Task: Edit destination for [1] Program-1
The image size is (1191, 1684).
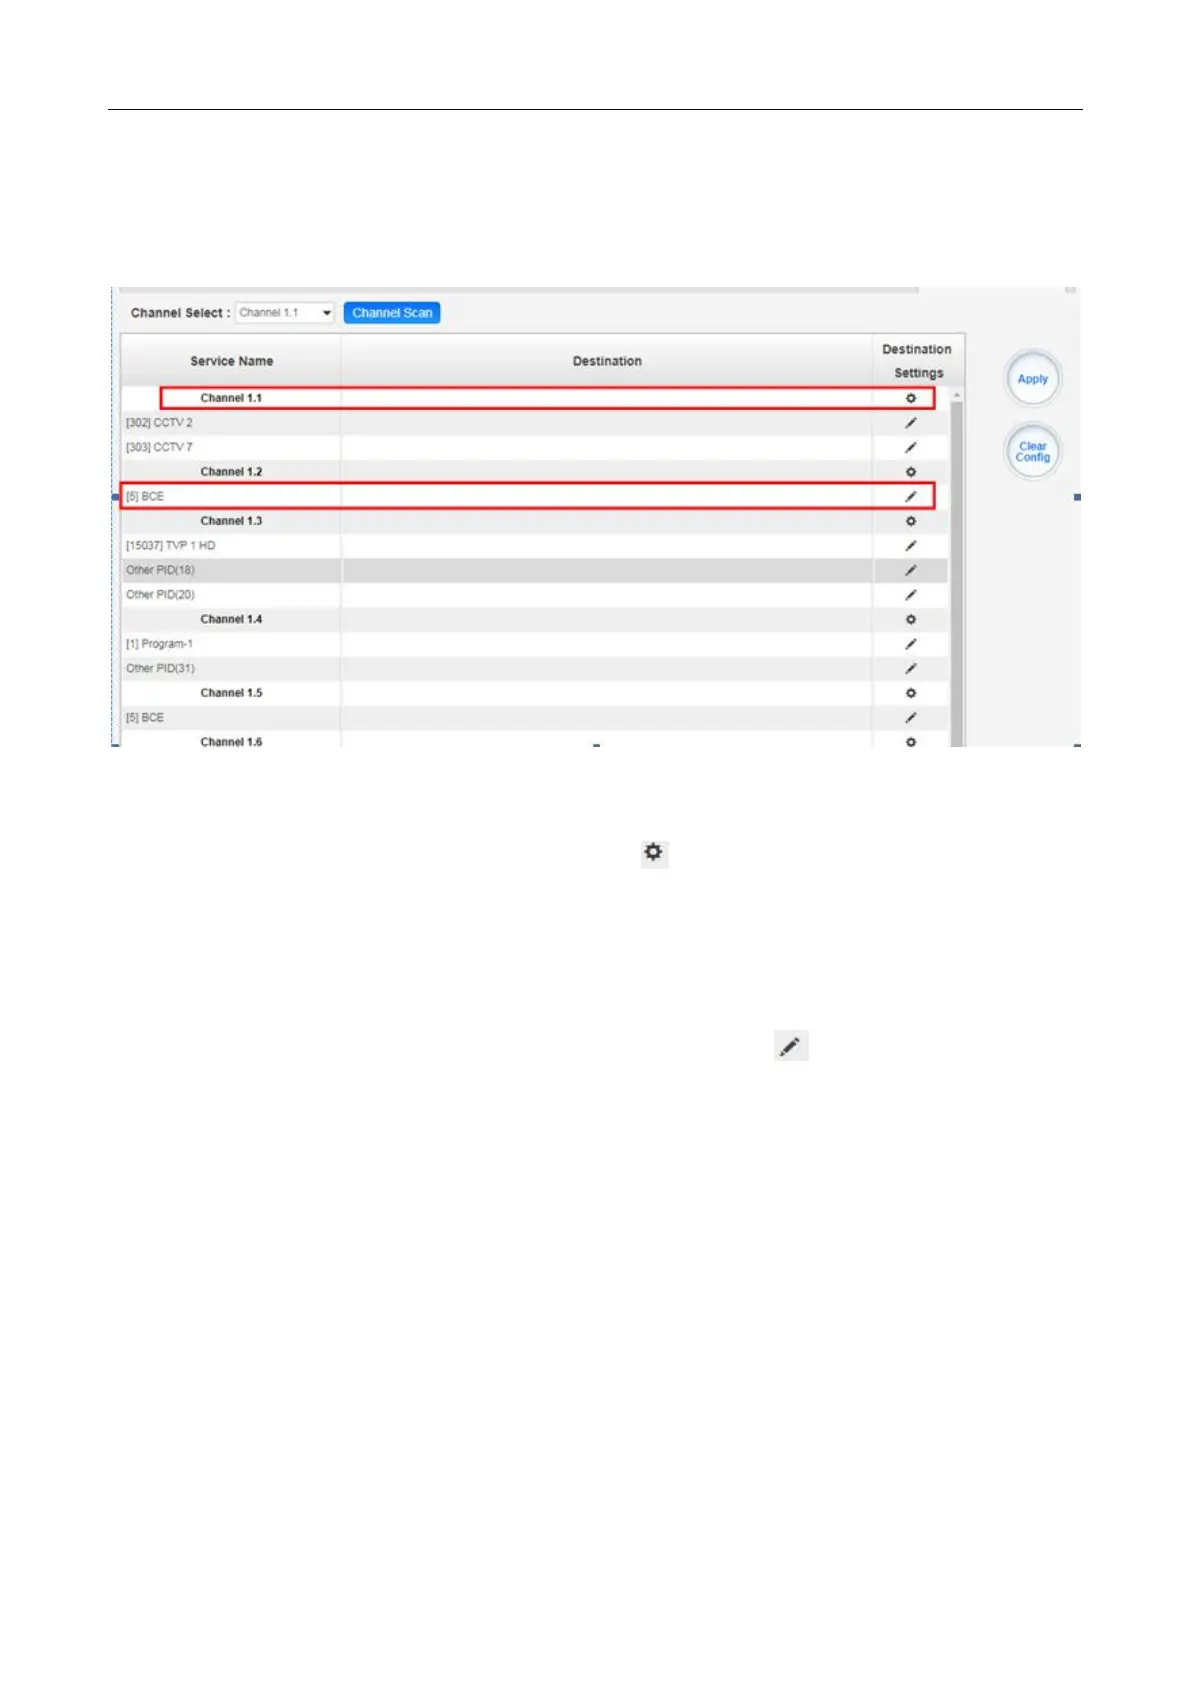Action: (910, 644)
